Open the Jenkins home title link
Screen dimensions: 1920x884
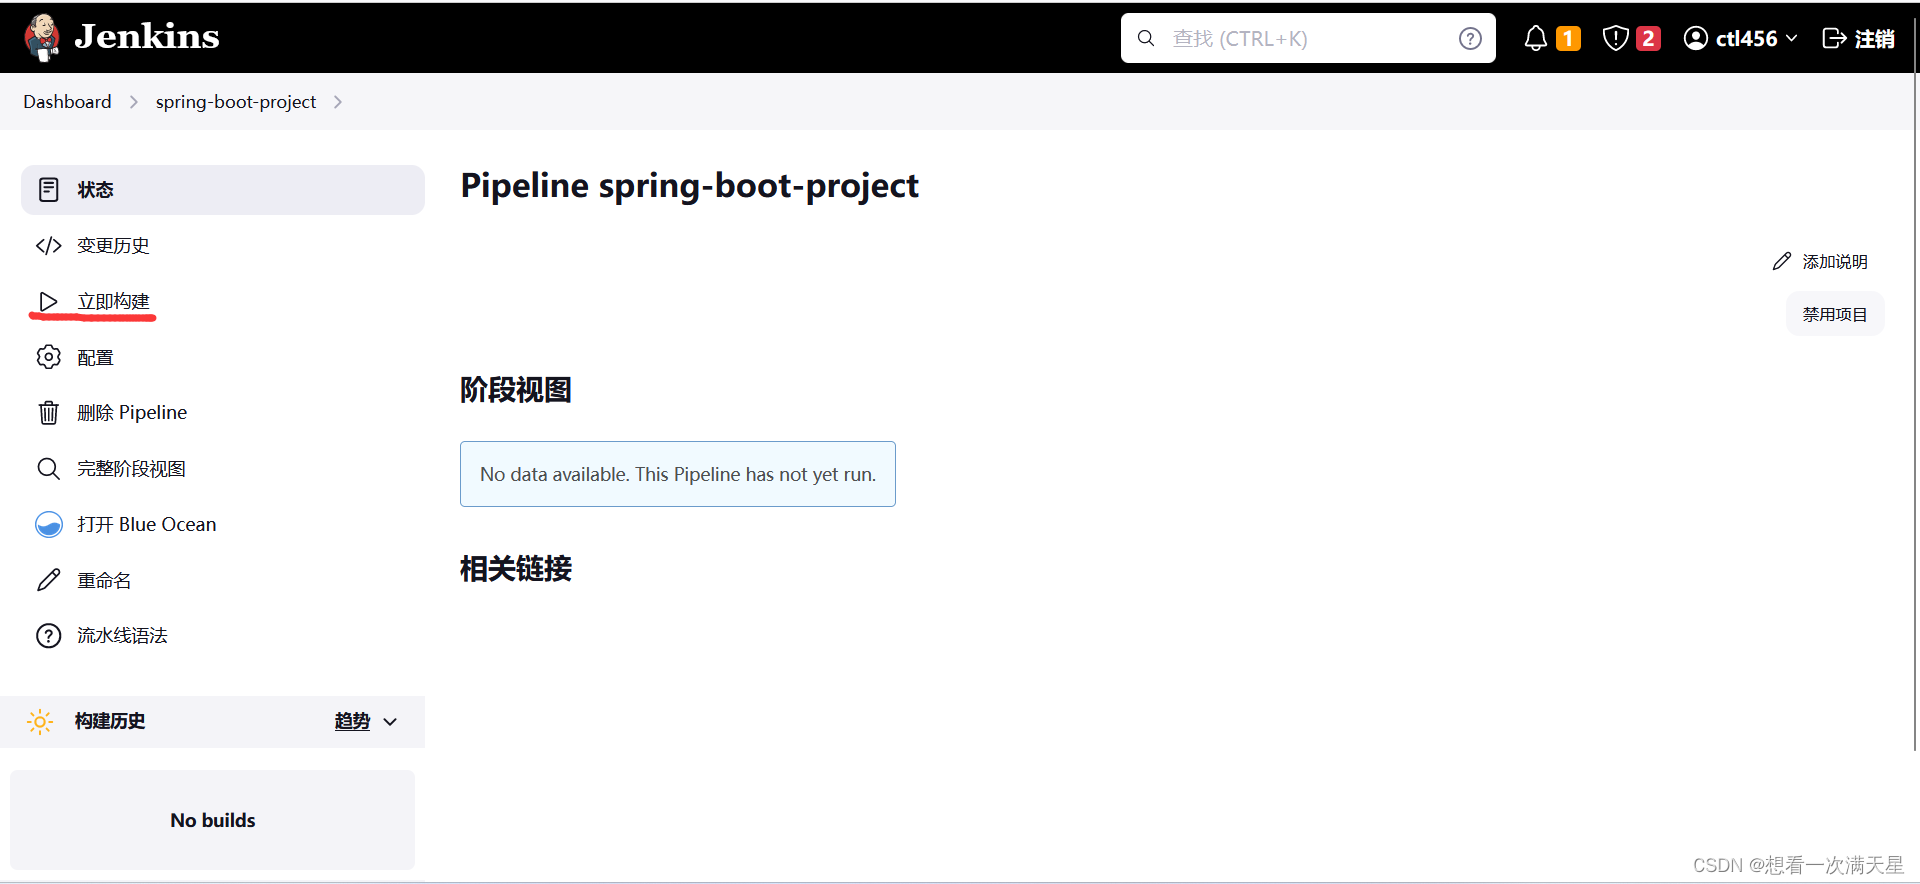coord(147,37)
